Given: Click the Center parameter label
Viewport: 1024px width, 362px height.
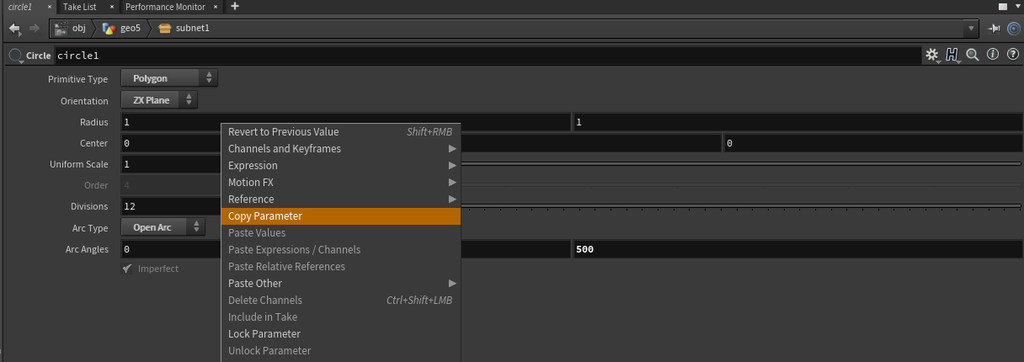Looking at the screenshot, I should pyautogui.click(x=94, y=143).
